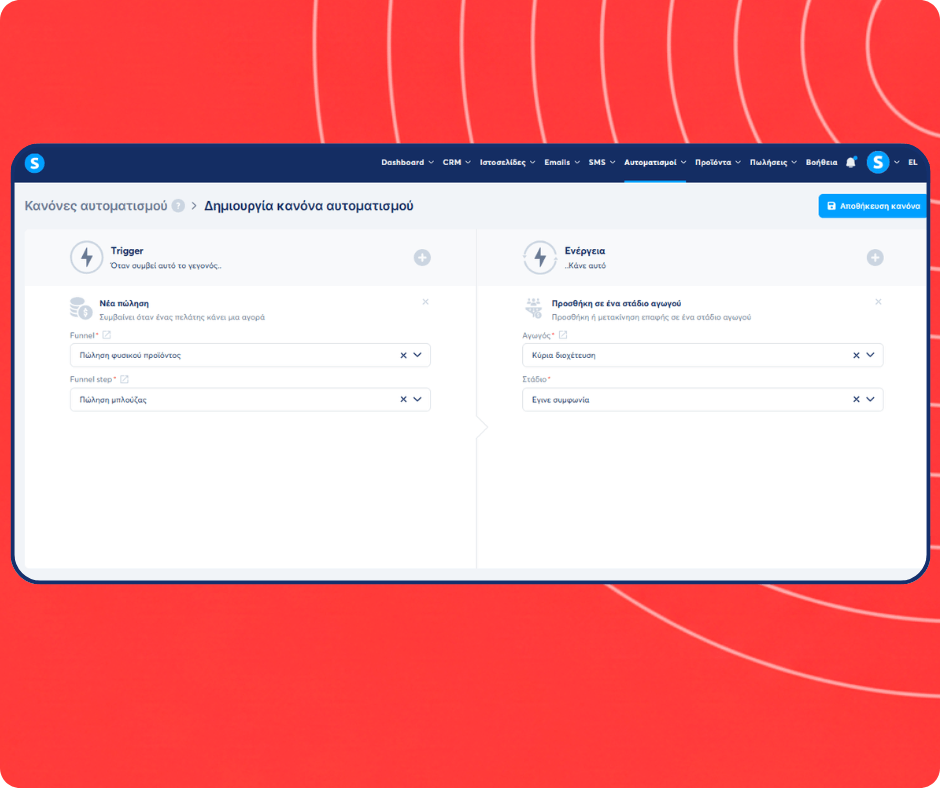Open the Ιστοσελίδες menu

507,163
